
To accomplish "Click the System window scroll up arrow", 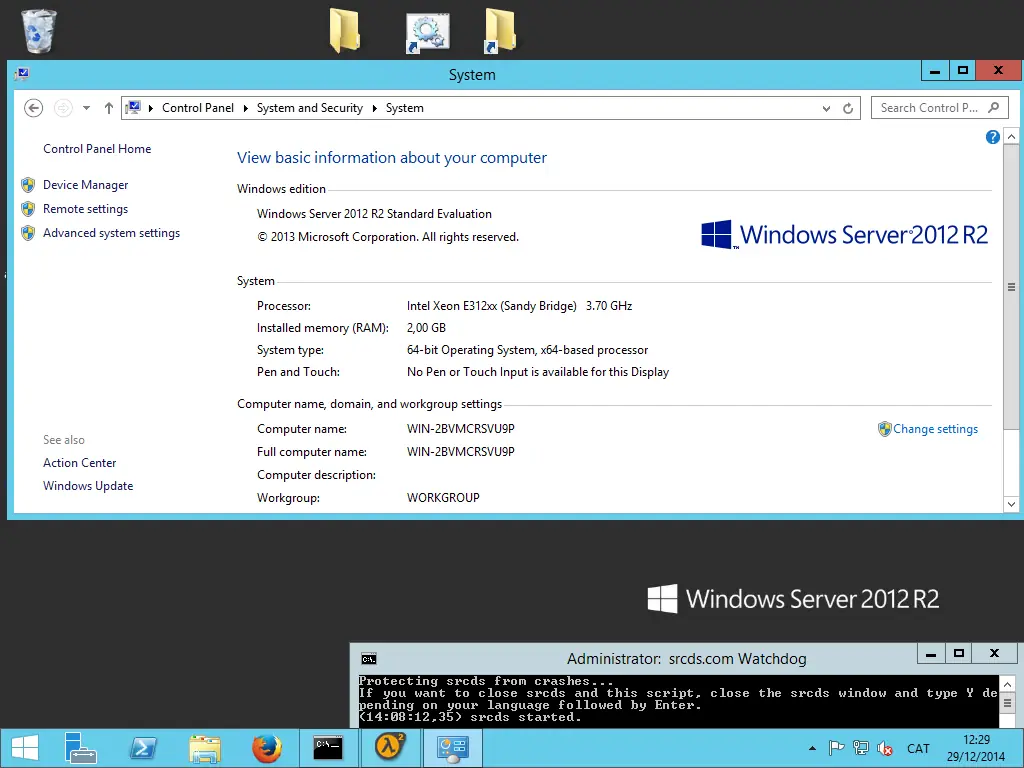I will (1011, 136).
